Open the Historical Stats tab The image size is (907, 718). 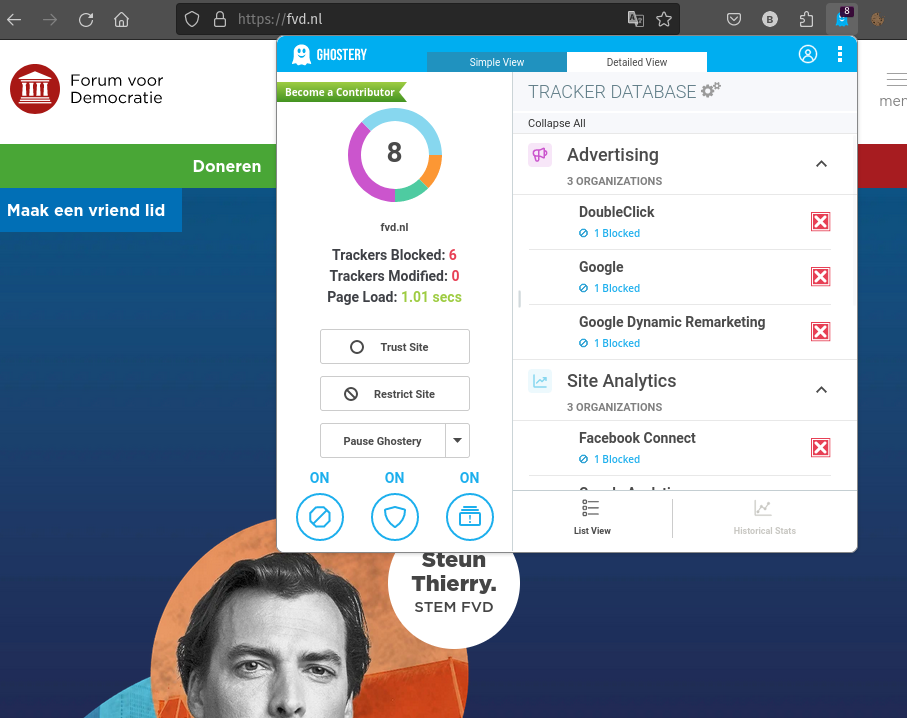point(764,518)
